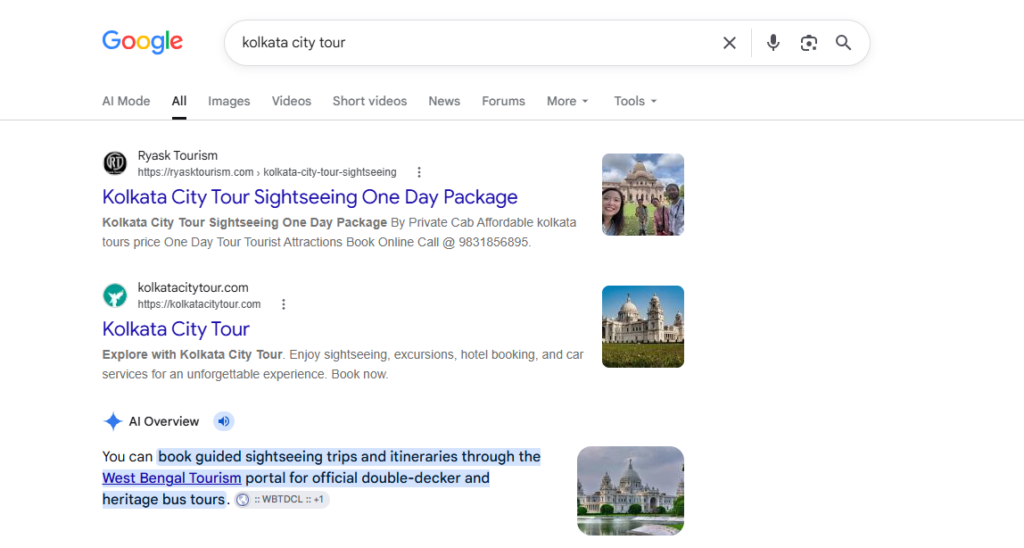Image resolution: width=1024 pixels, height=548 pixels.
Task: Open the News tab
Action: tap(444, 101)
